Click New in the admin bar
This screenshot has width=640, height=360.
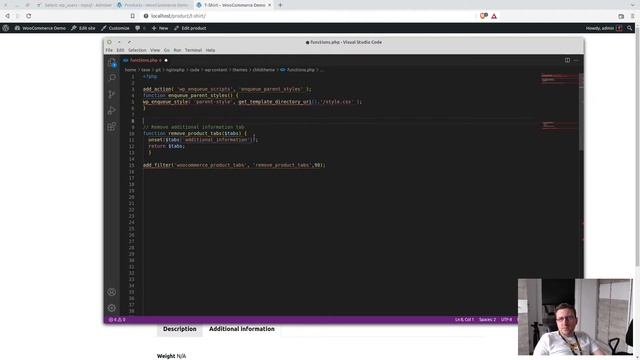160,28
